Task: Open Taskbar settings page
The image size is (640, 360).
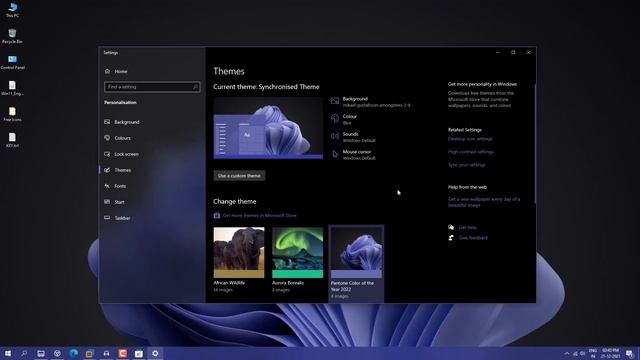Action: tap(117, 218)
